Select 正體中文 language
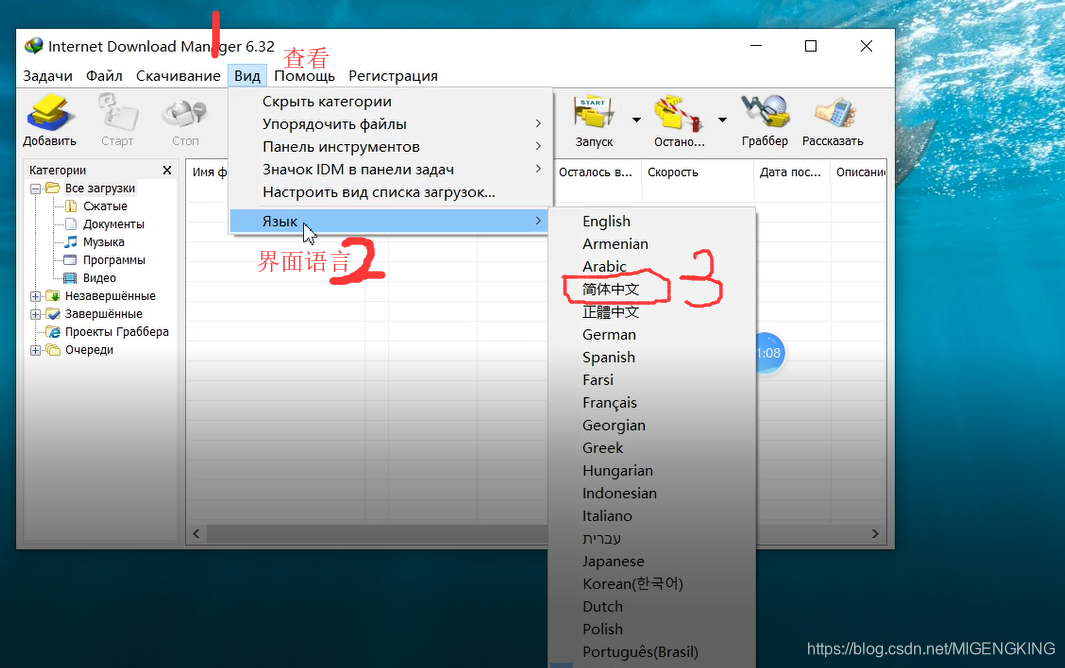 click(x=611, y=312)
